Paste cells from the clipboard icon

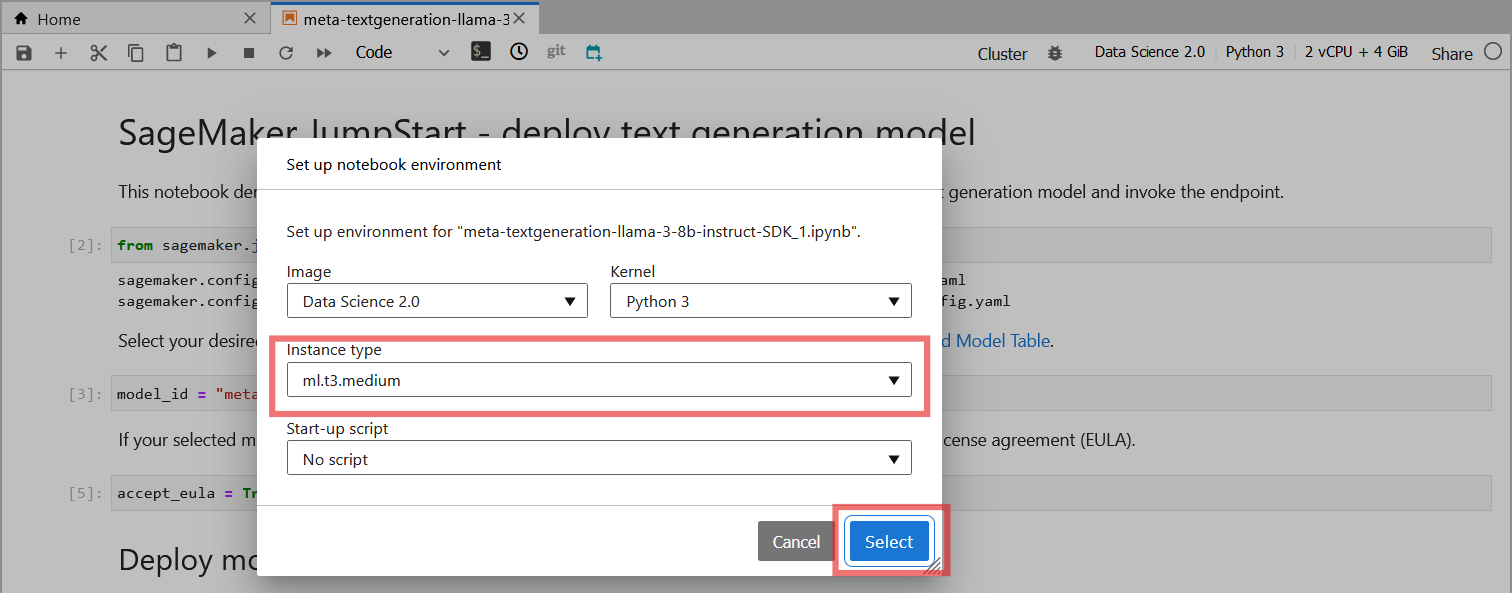(174, 53)
